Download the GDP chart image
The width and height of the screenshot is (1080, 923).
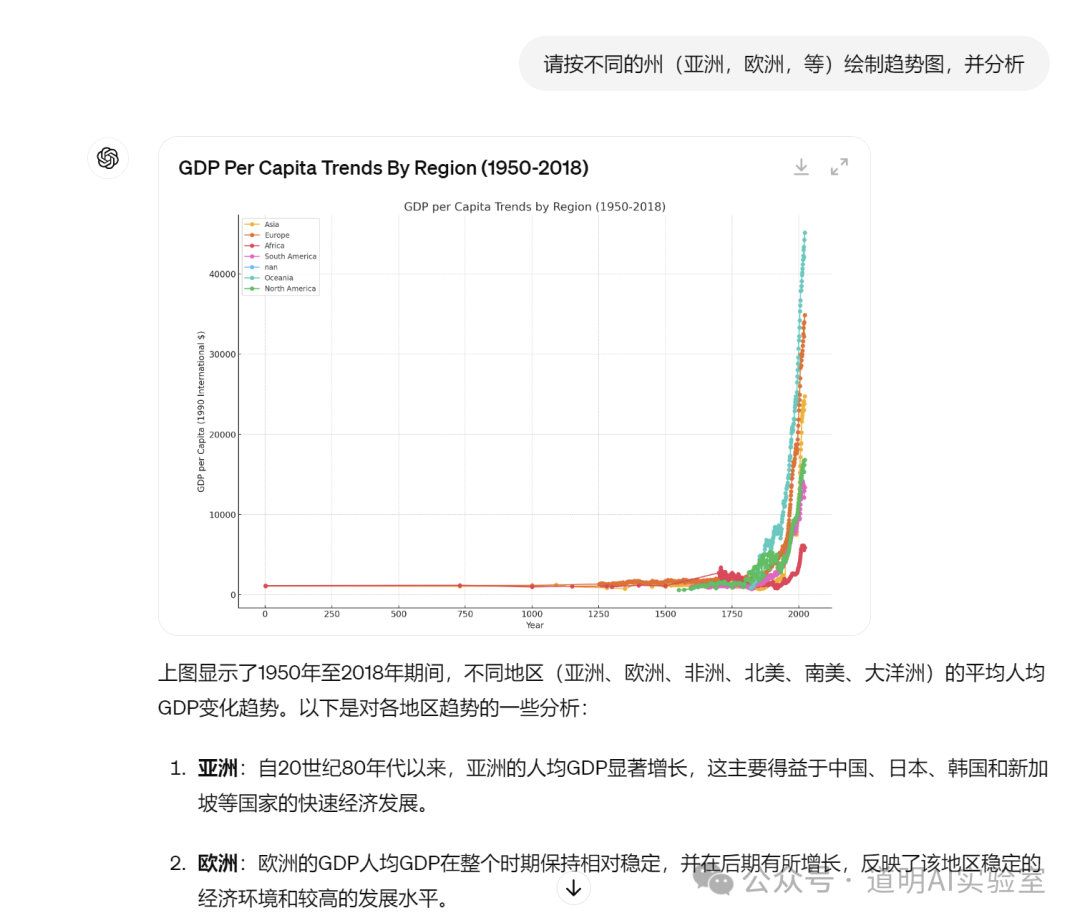coord(801,167)
